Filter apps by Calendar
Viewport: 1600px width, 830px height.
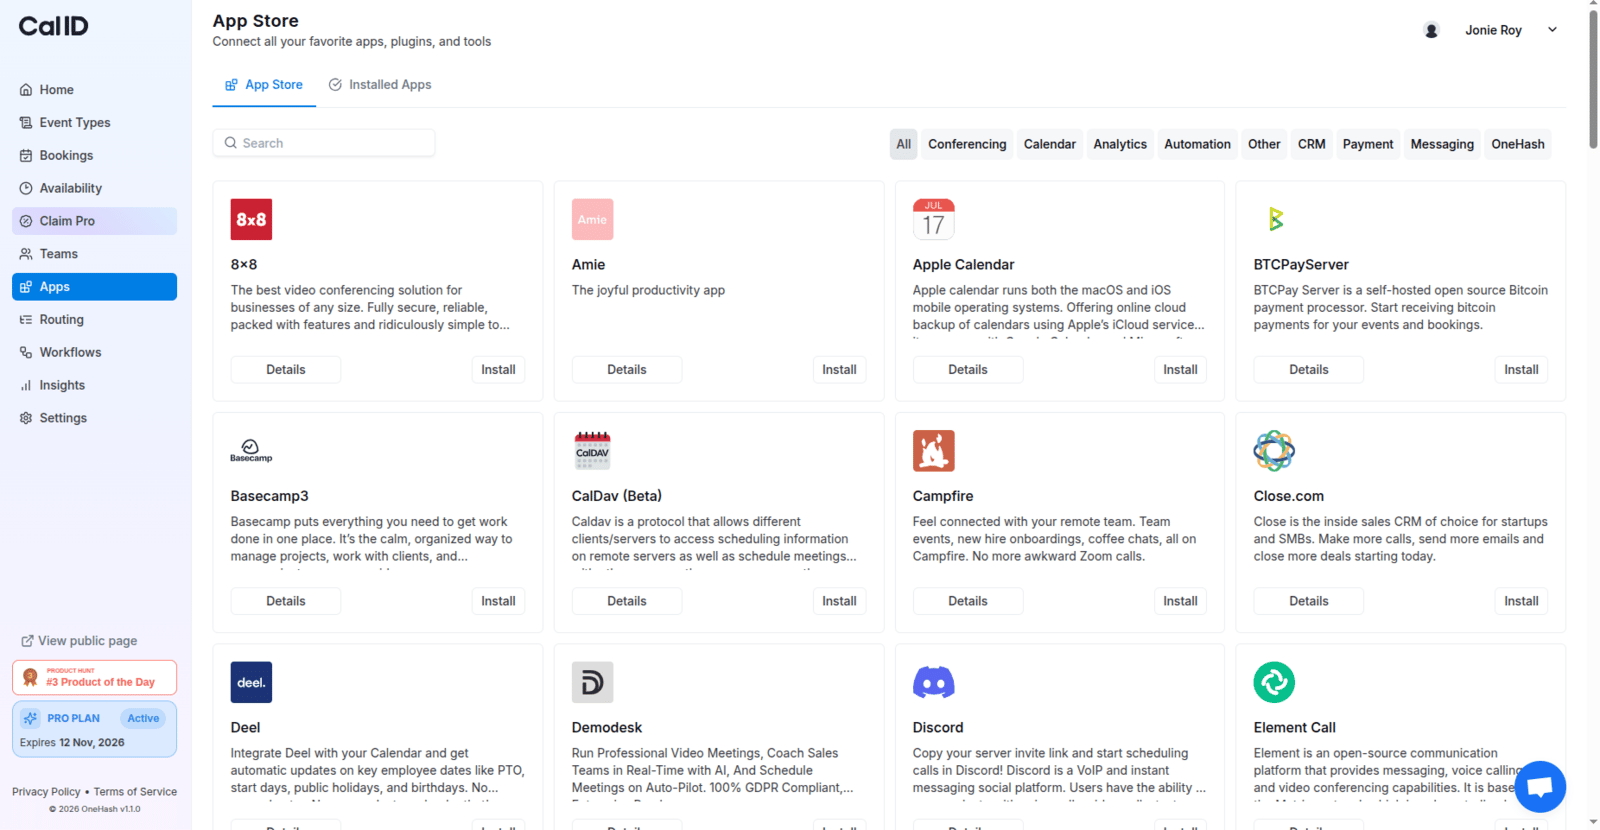tap(1050, 144)
